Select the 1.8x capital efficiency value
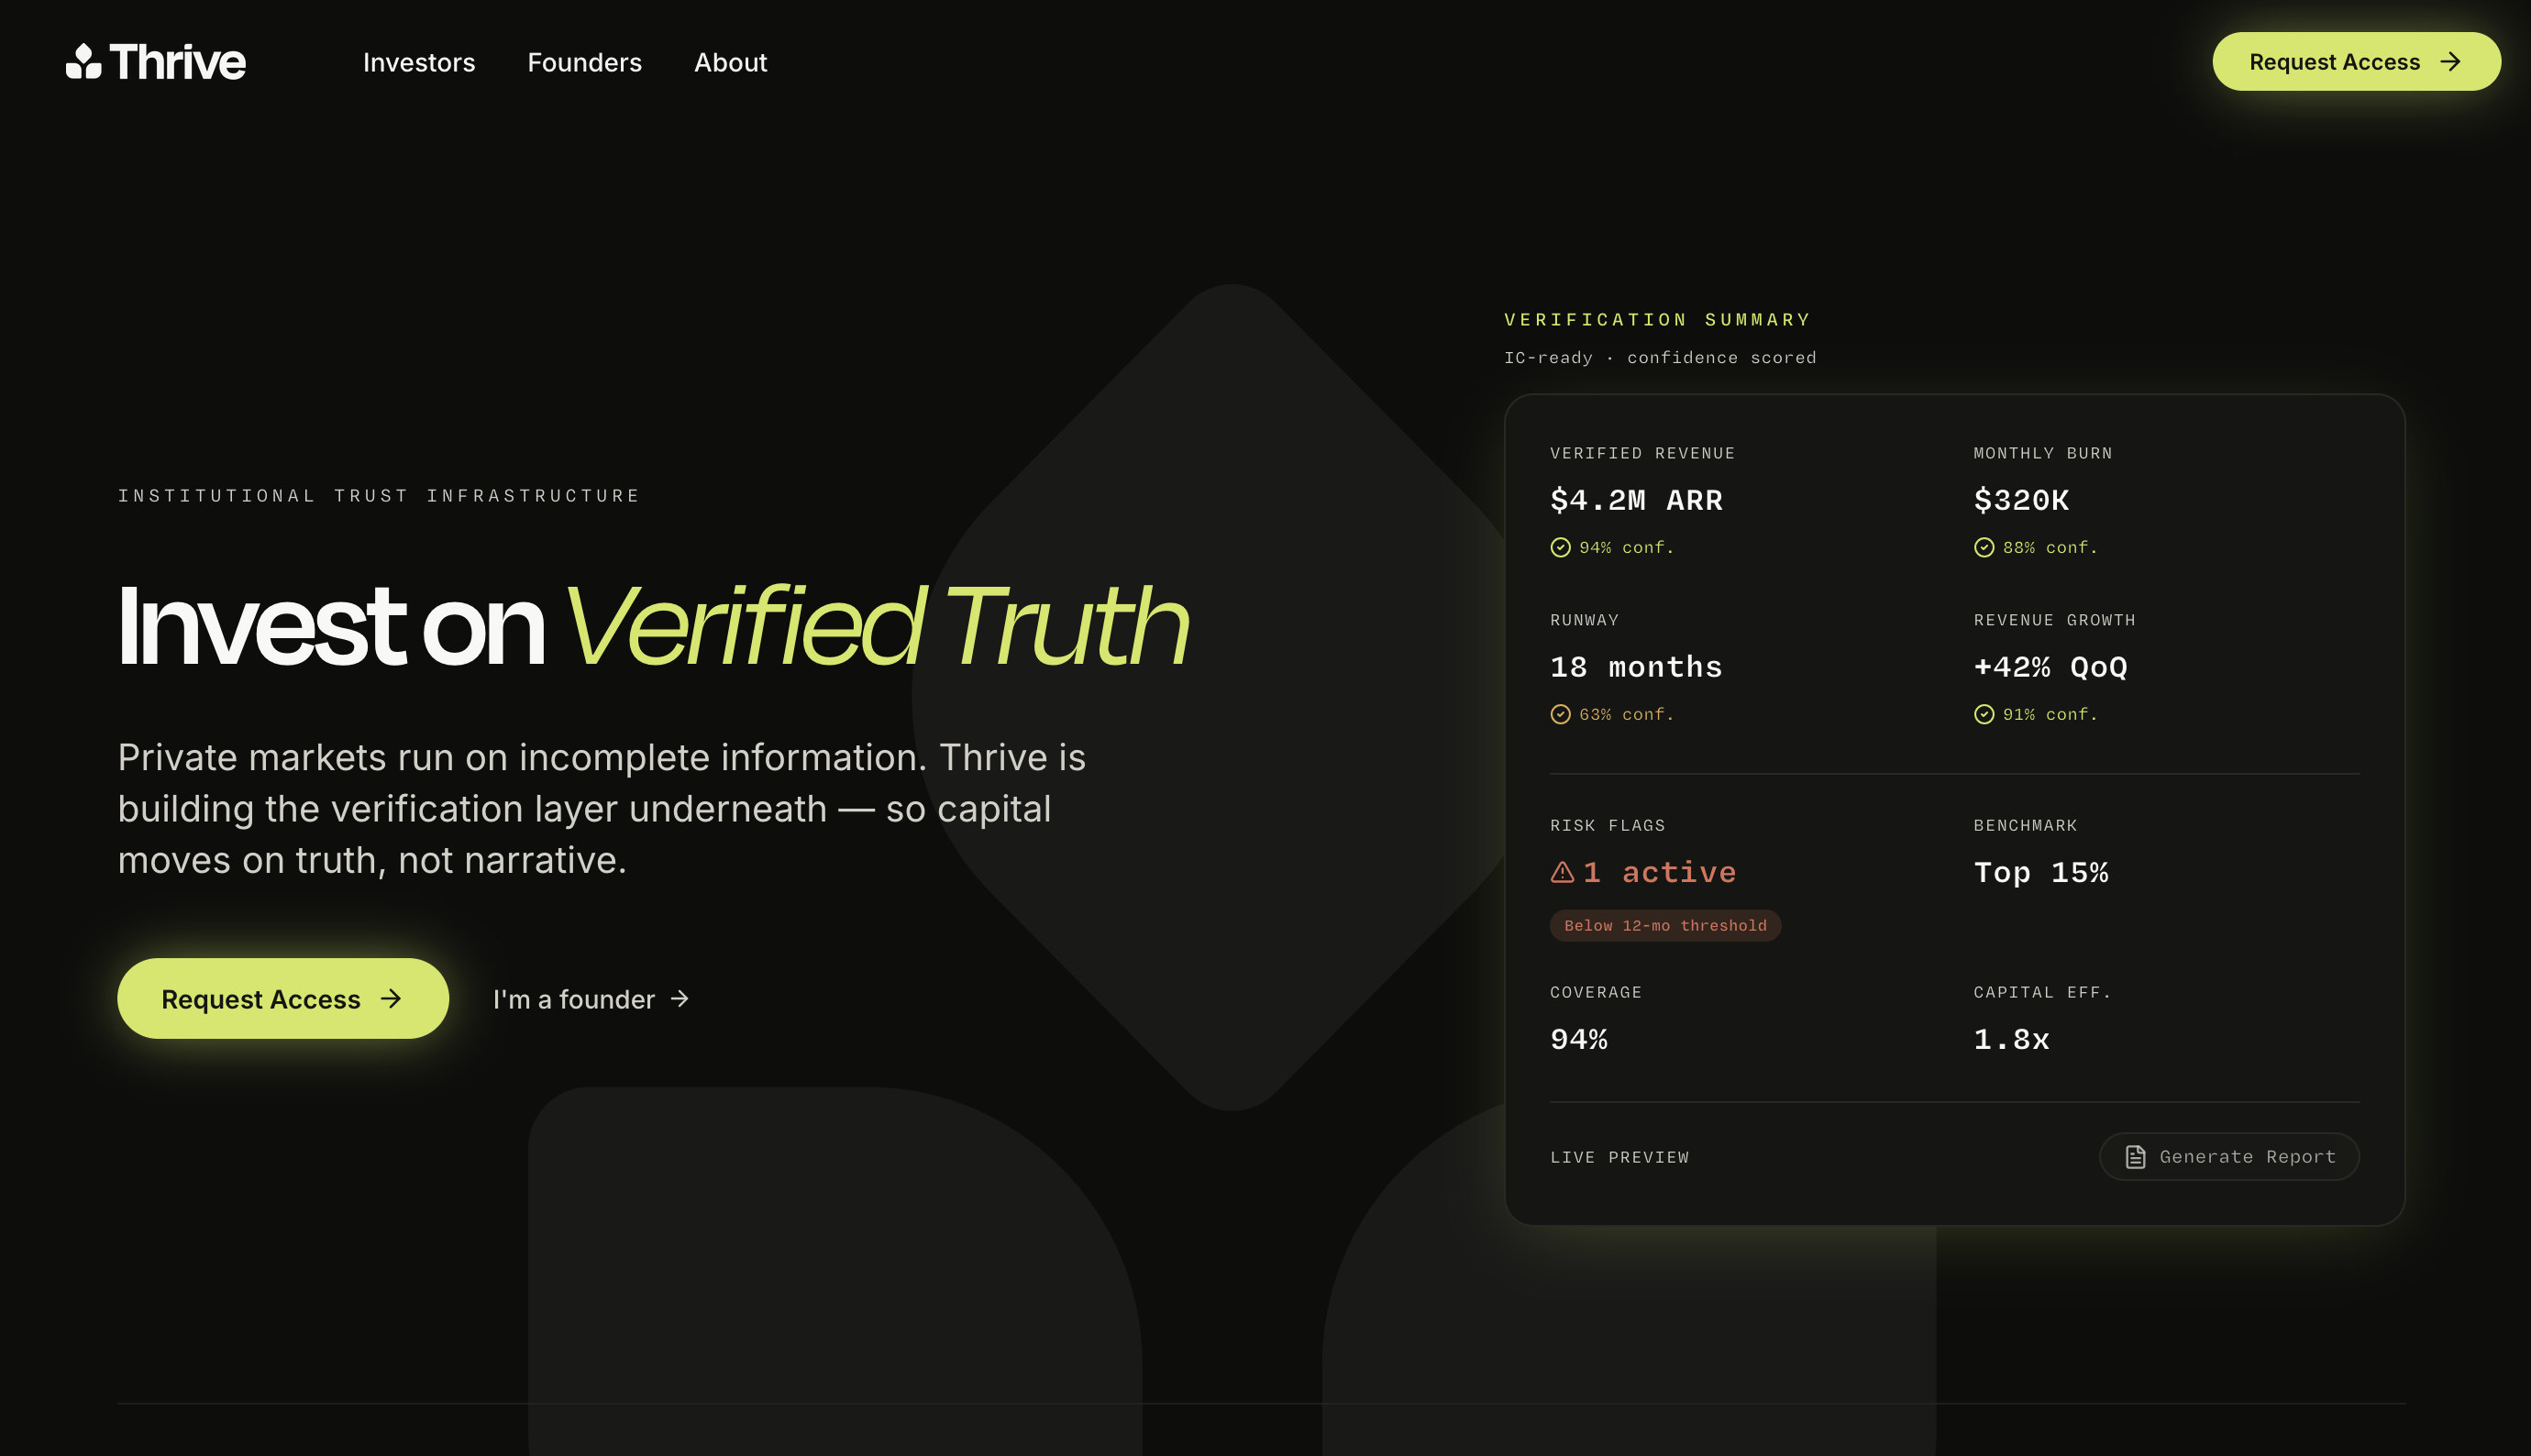 [2011, 1039]
